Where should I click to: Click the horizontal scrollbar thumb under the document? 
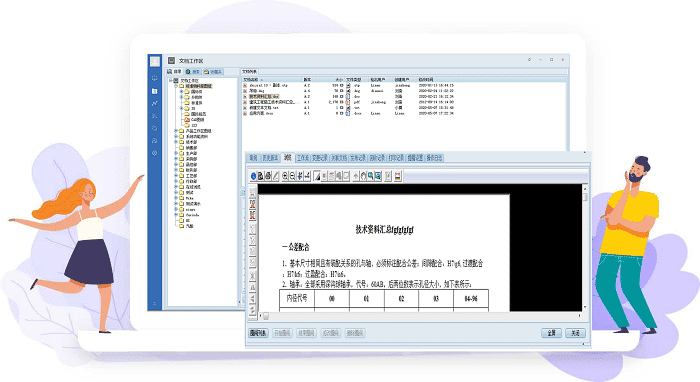coord(266,316)
